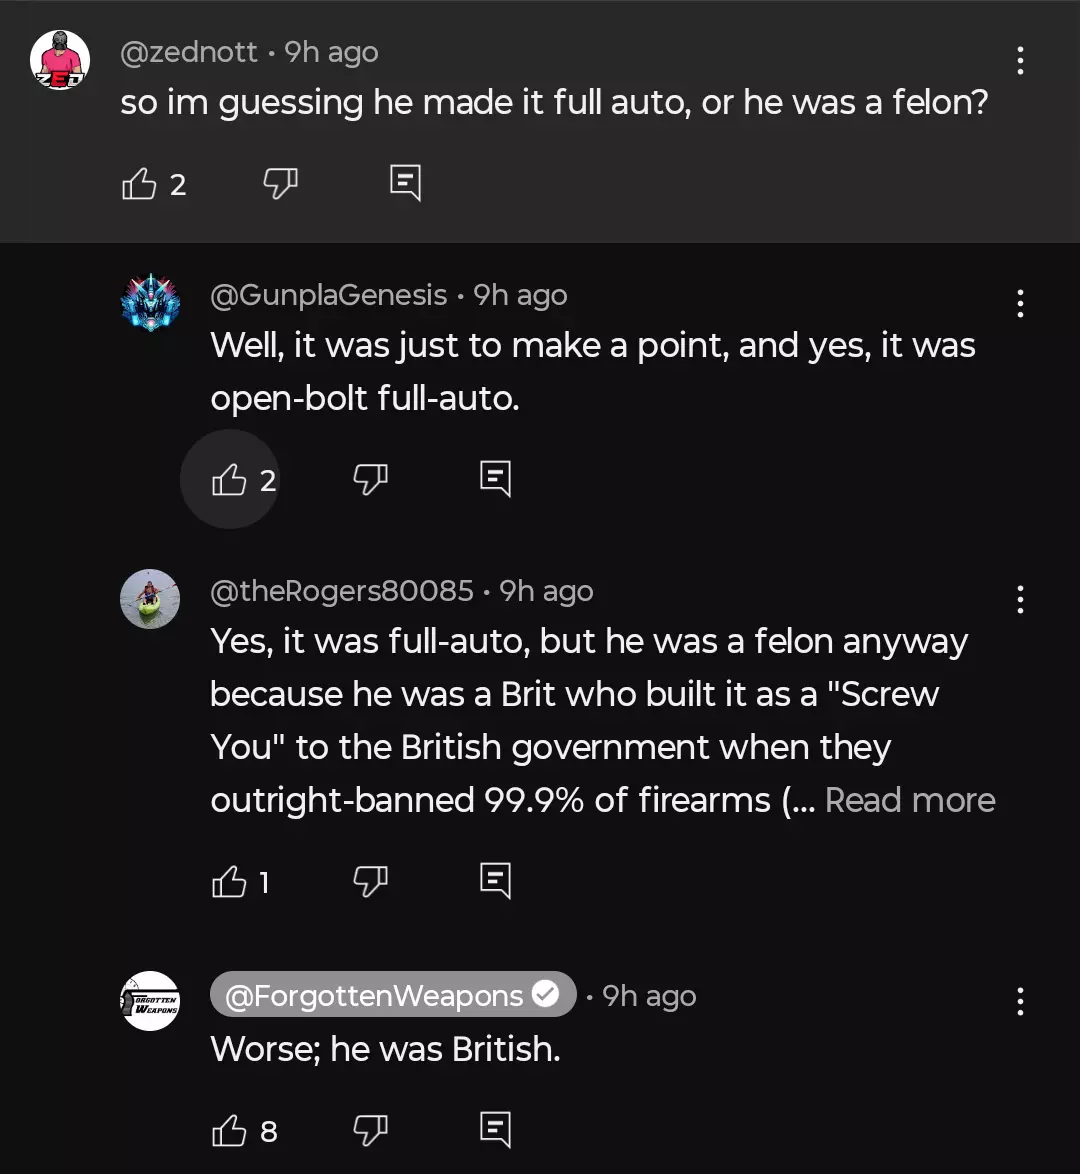Open more options for @theRogers80085 reply
This screenshot has height=1174, width=1080.
[1020, 599]
